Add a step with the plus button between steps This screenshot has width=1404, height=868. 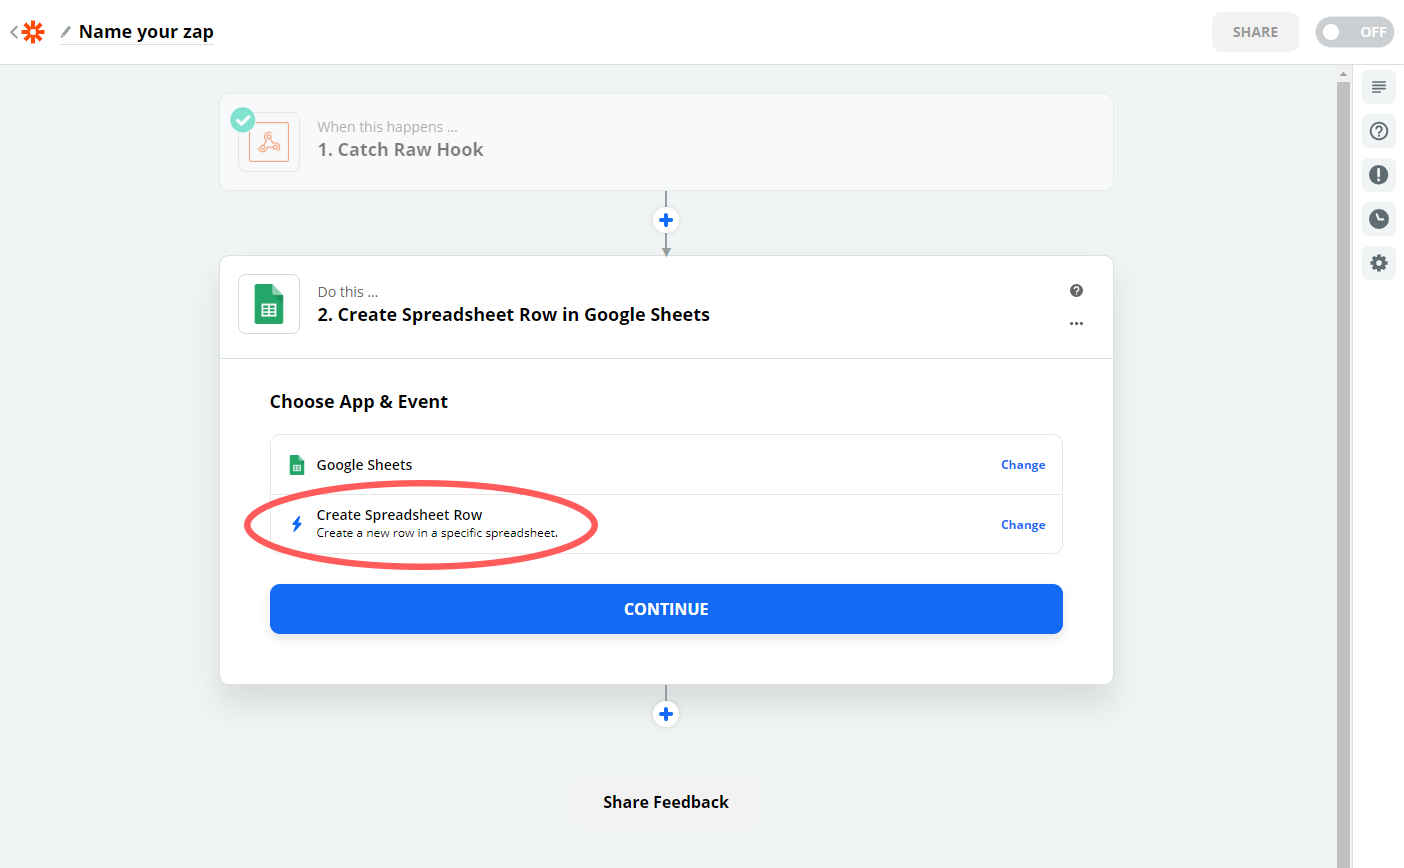[x=666, y=219]
